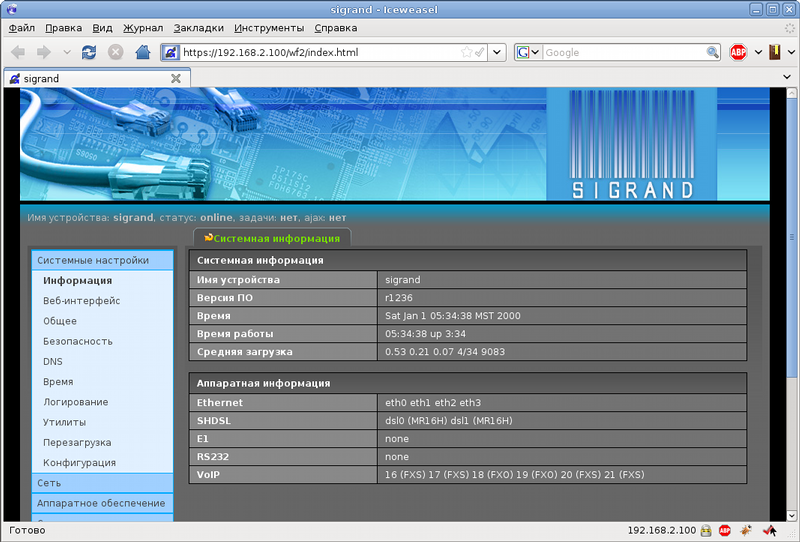Close the sigrand tab
This screenshot has height=542, width=800.
(176, 78)
